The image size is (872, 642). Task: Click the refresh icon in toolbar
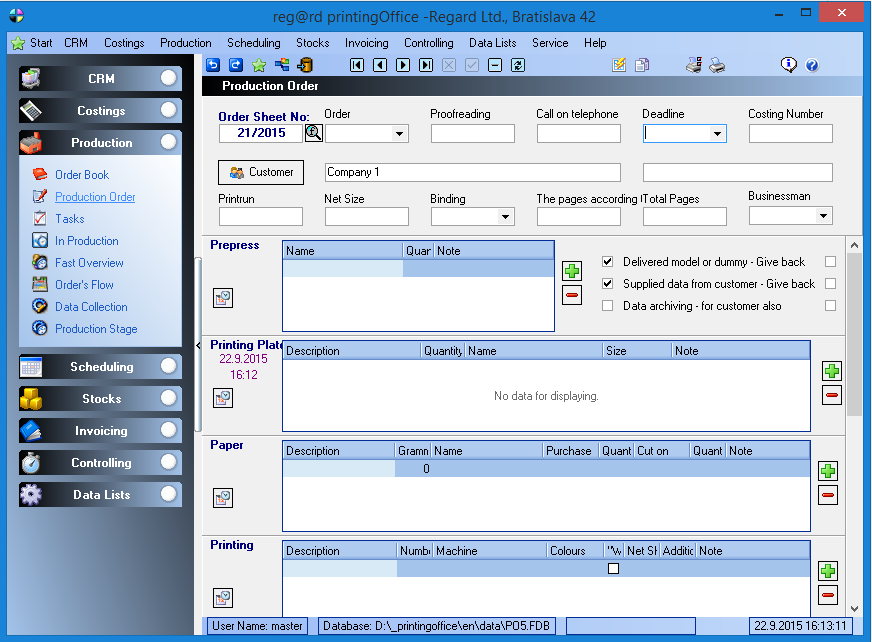(x=517, y=65)
